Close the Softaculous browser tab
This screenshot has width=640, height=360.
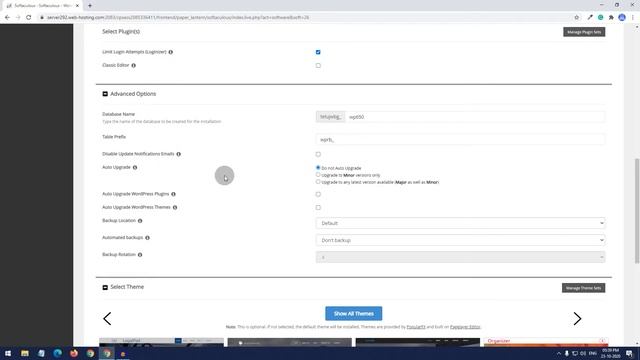coord(77,6)
